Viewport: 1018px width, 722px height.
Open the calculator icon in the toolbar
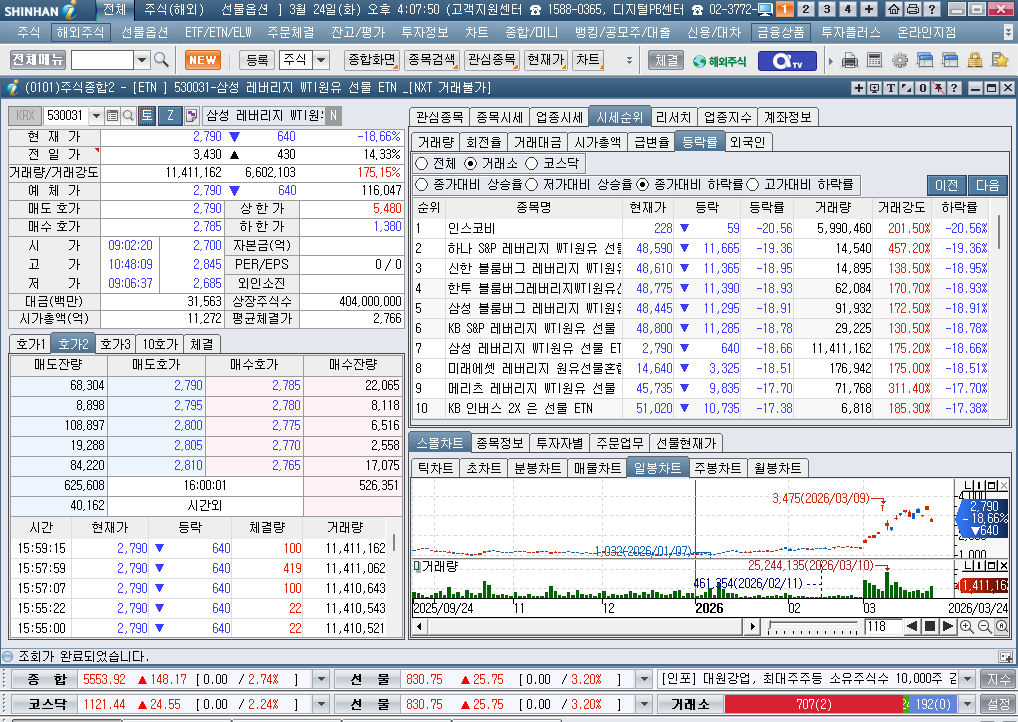click(x=874, y=60)
